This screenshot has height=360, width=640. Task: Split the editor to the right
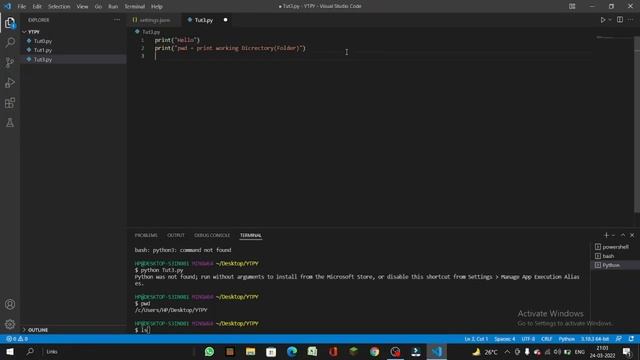pos(620,20)
